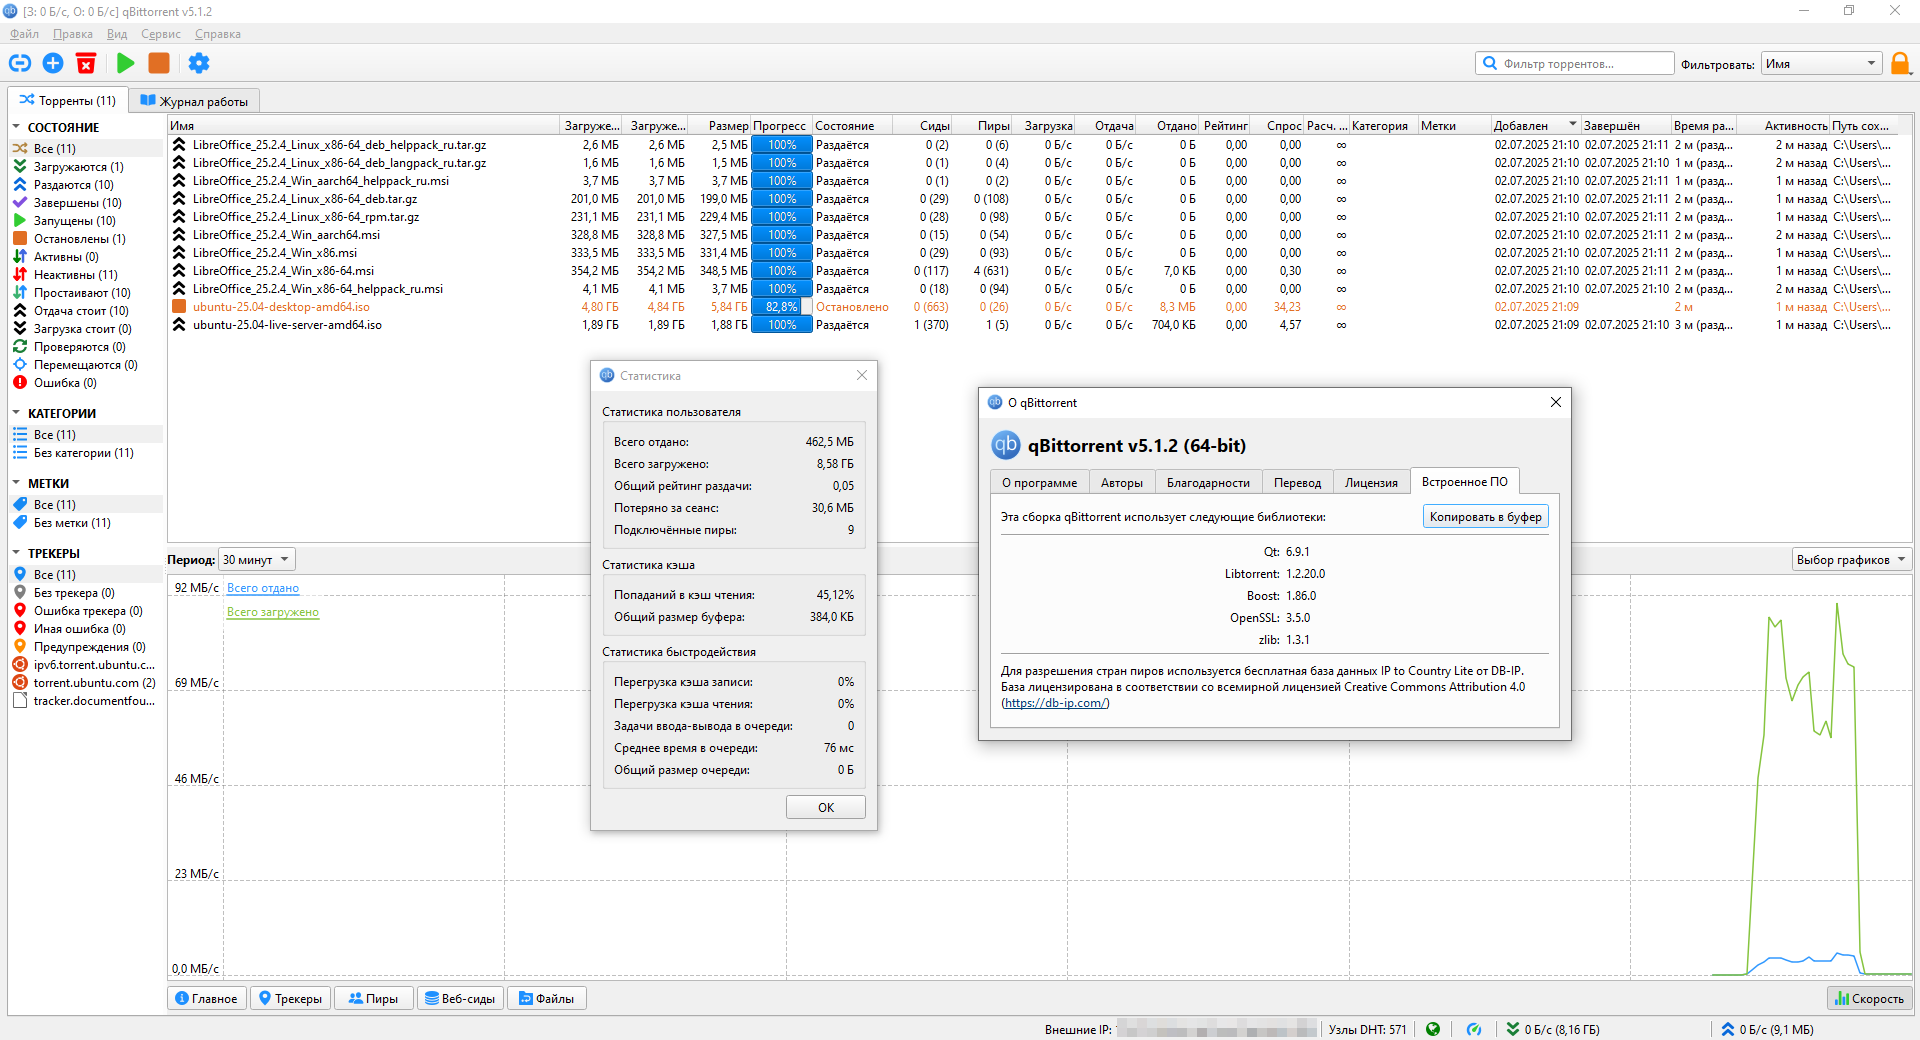Open the Пиры bottom panel tab
This screenshot has width=1920, height=1040.
click(x=373, y=998)
